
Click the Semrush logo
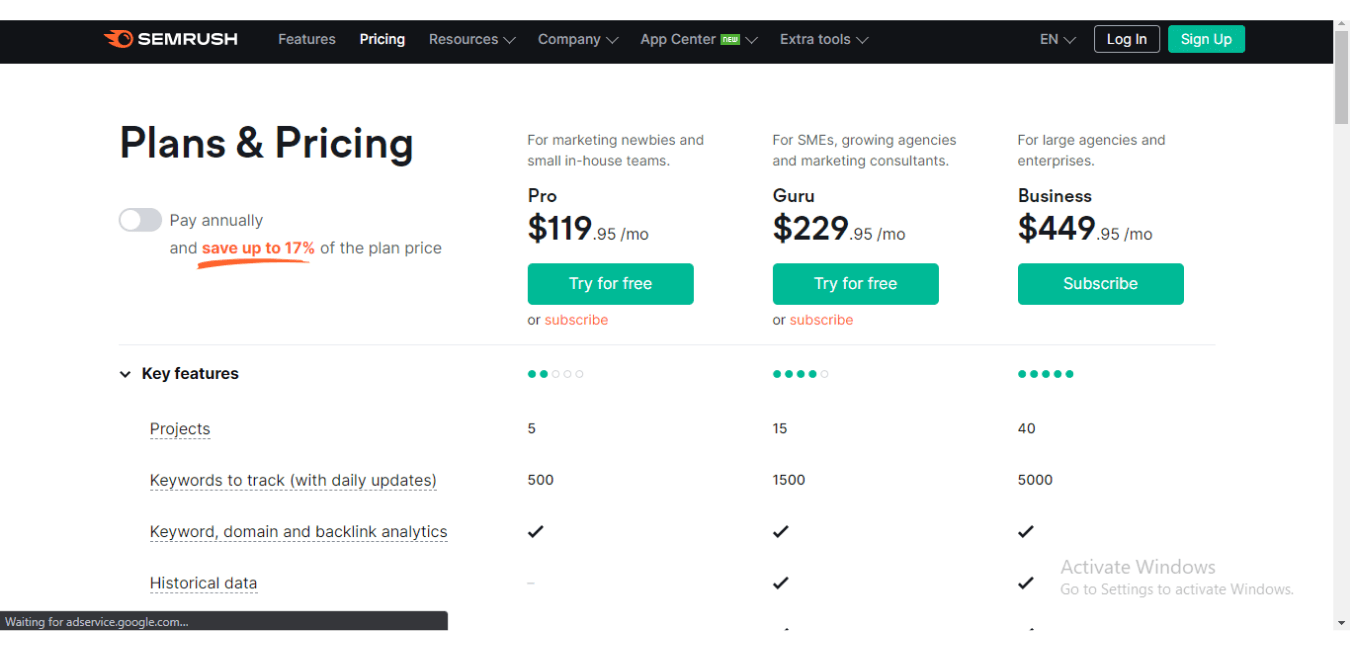[170, 39]
